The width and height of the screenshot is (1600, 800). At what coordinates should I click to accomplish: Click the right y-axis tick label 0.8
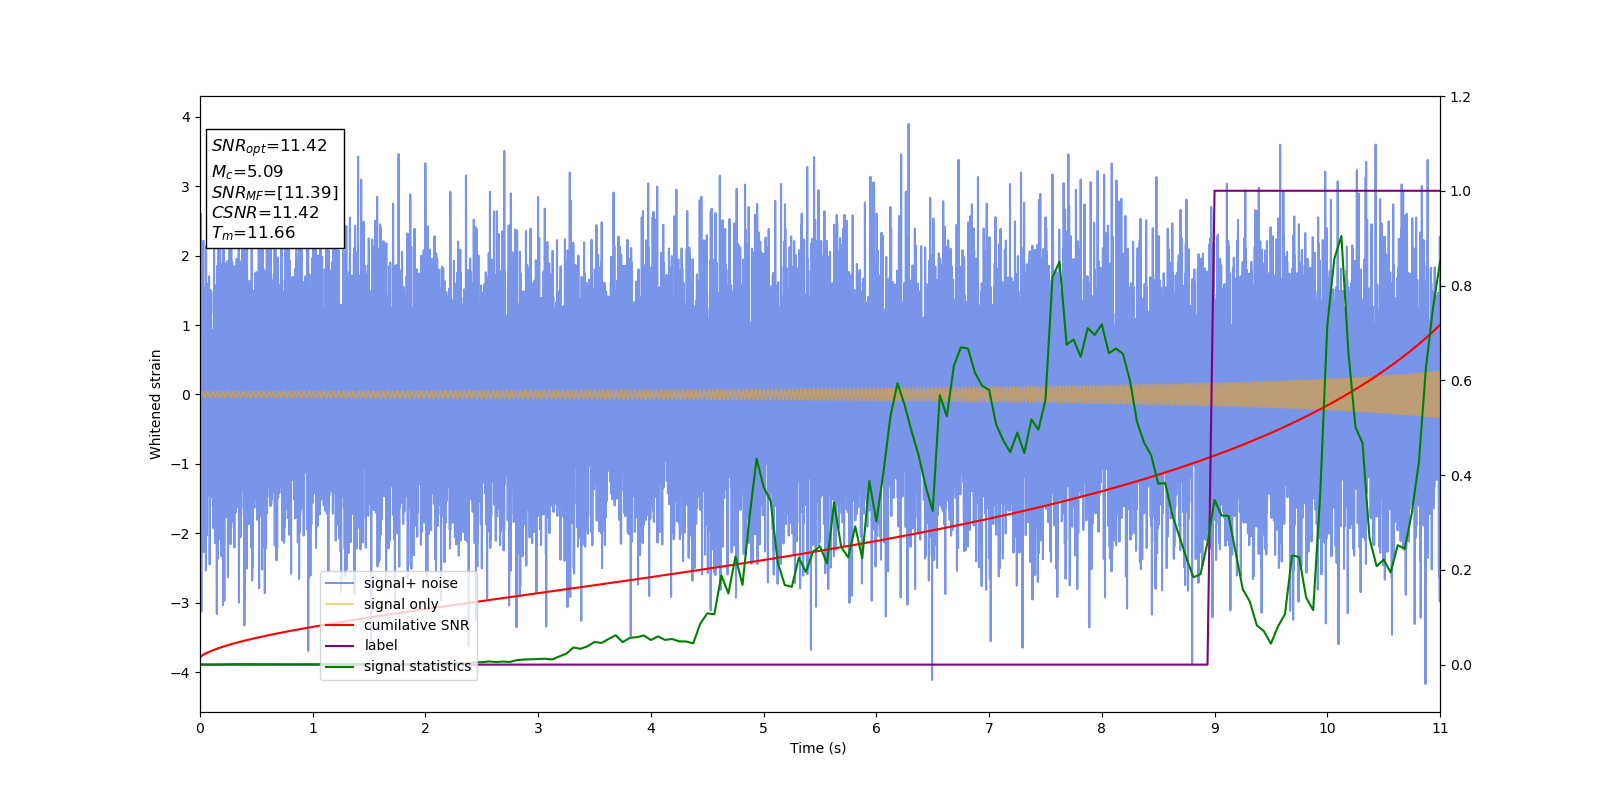pyautogui.click(x=1461, y=286)
